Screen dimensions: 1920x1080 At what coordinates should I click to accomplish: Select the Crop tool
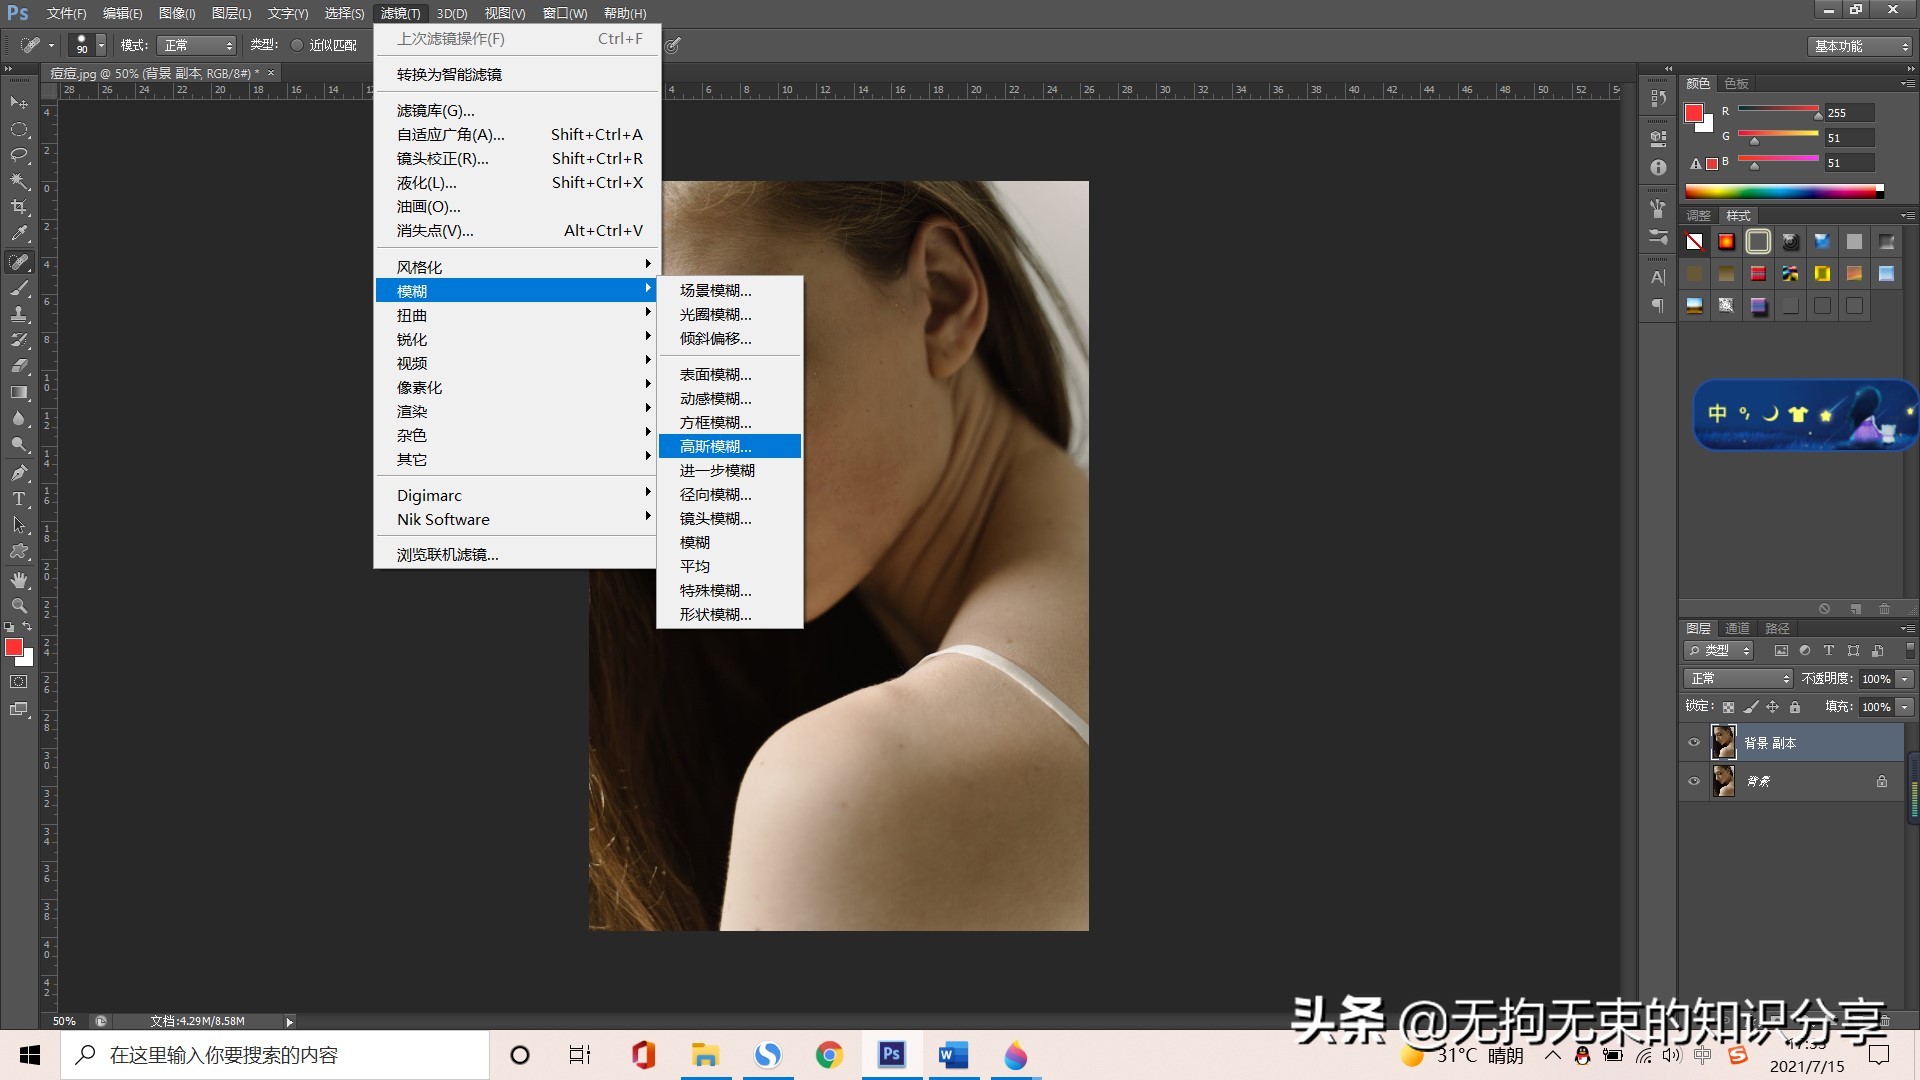coord(18,207)
